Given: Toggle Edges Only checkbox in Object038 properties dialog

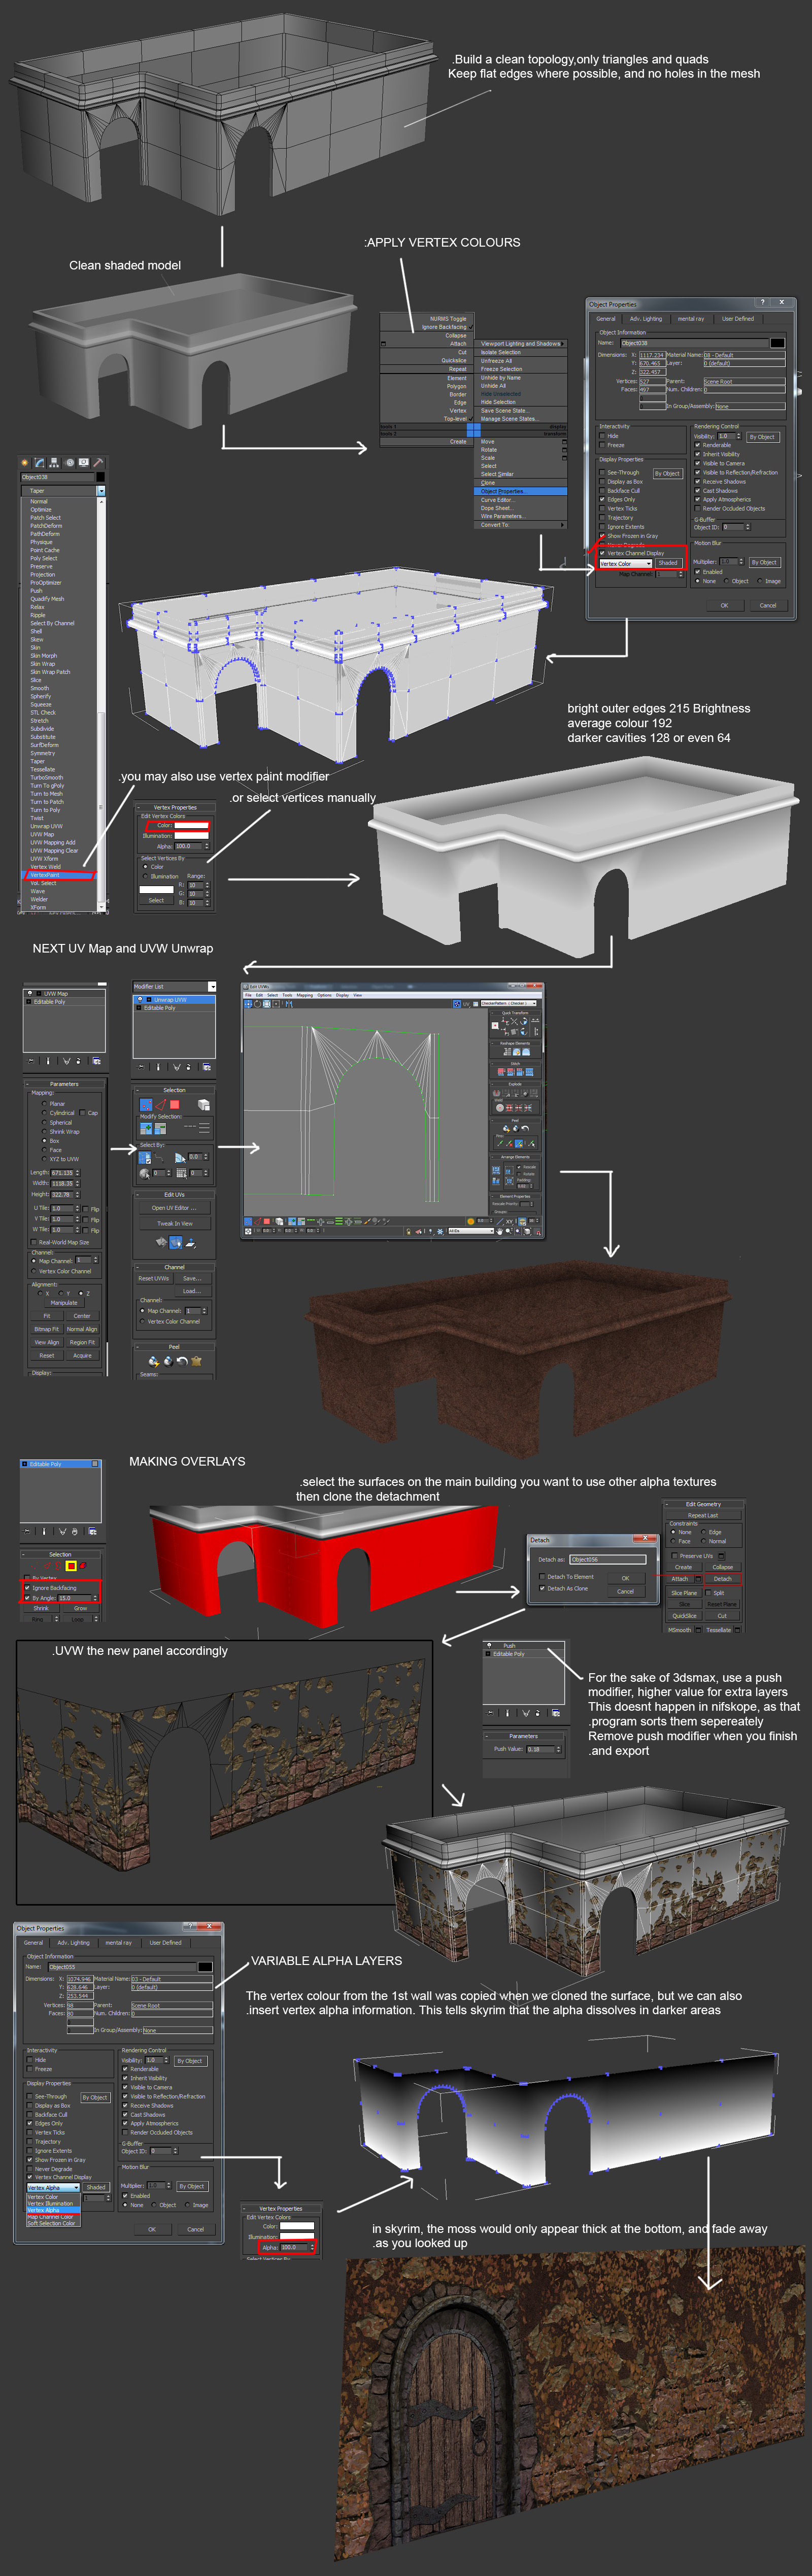Looking at the screenshot, I should click(x=602, y=499).
